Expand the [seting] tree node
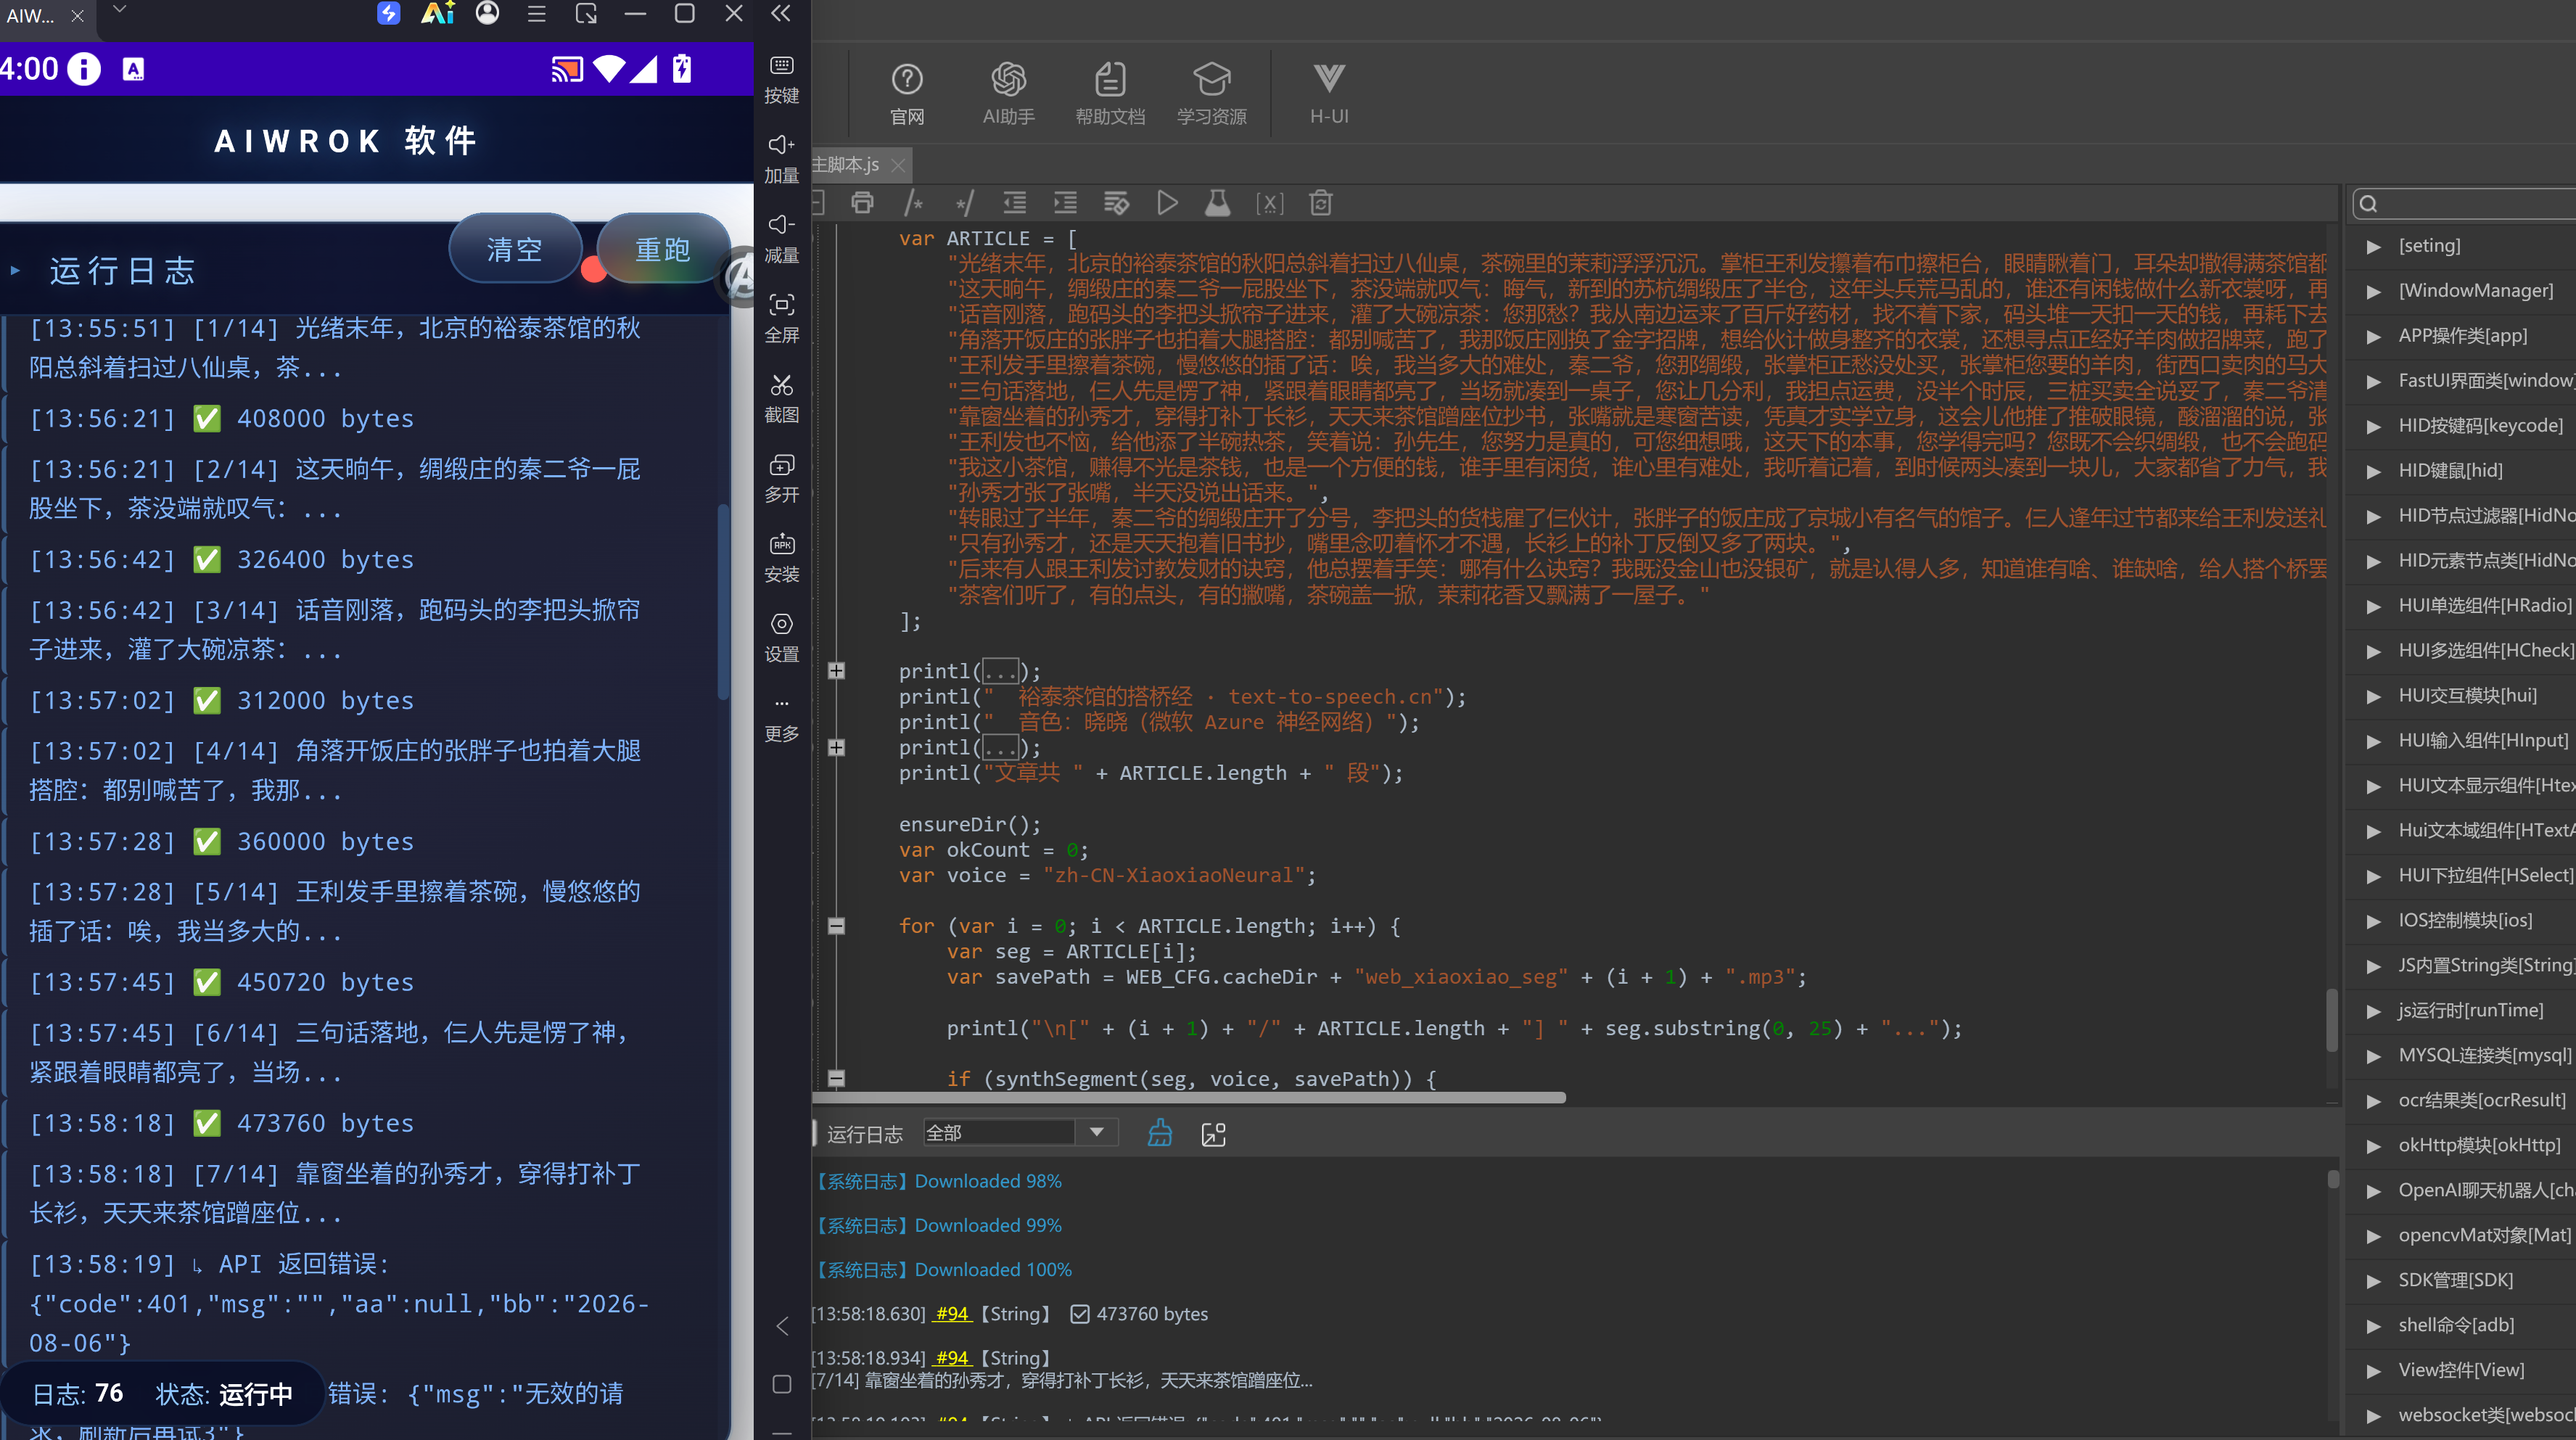The height and width of the screenshot is (1440, 2576). 2373,246
